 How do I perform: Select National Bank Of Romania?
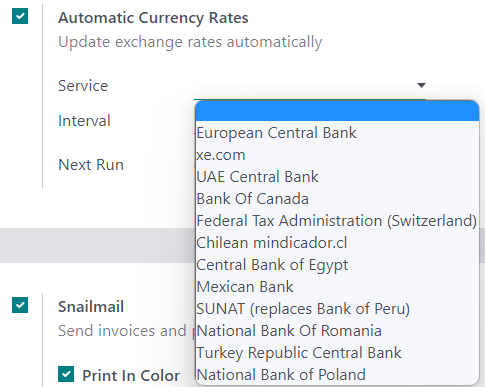(x=337, y=331)
